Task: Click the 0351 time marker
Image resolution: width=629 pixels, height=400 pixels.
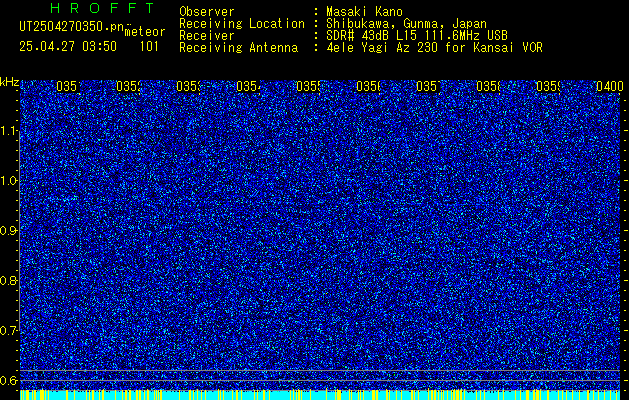Action: point(68,87)
